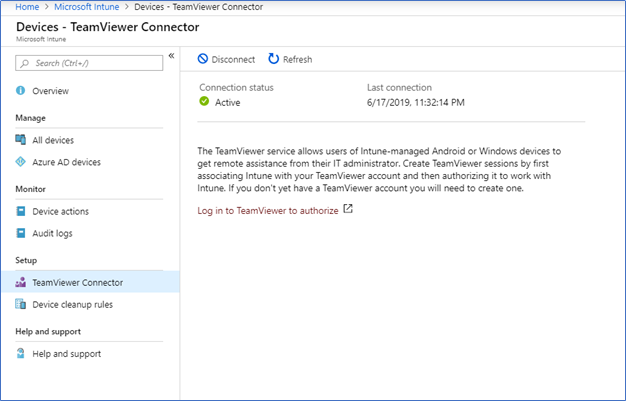626x401 pixels.
Task: Collapse the sidebar with double chevron
Action: pos(171,56)
